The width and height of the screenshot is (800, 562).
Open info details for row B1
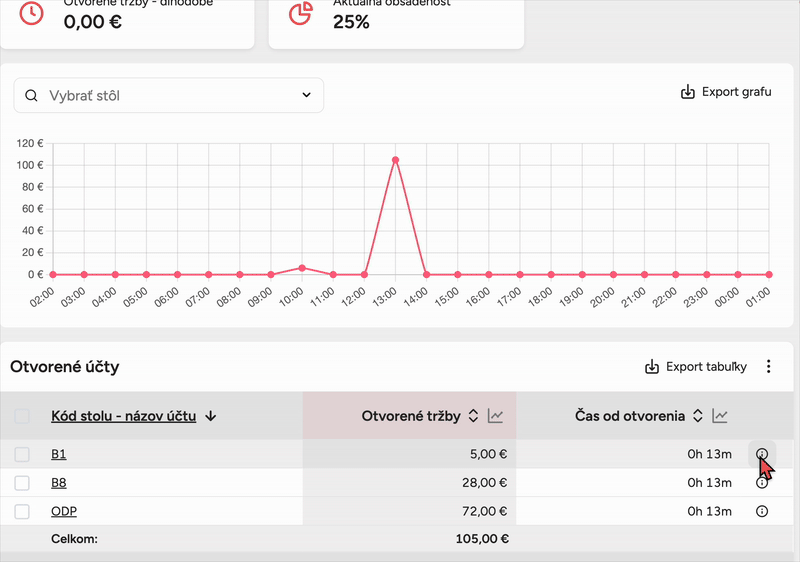pyautogui.click(x=762, y=454)
